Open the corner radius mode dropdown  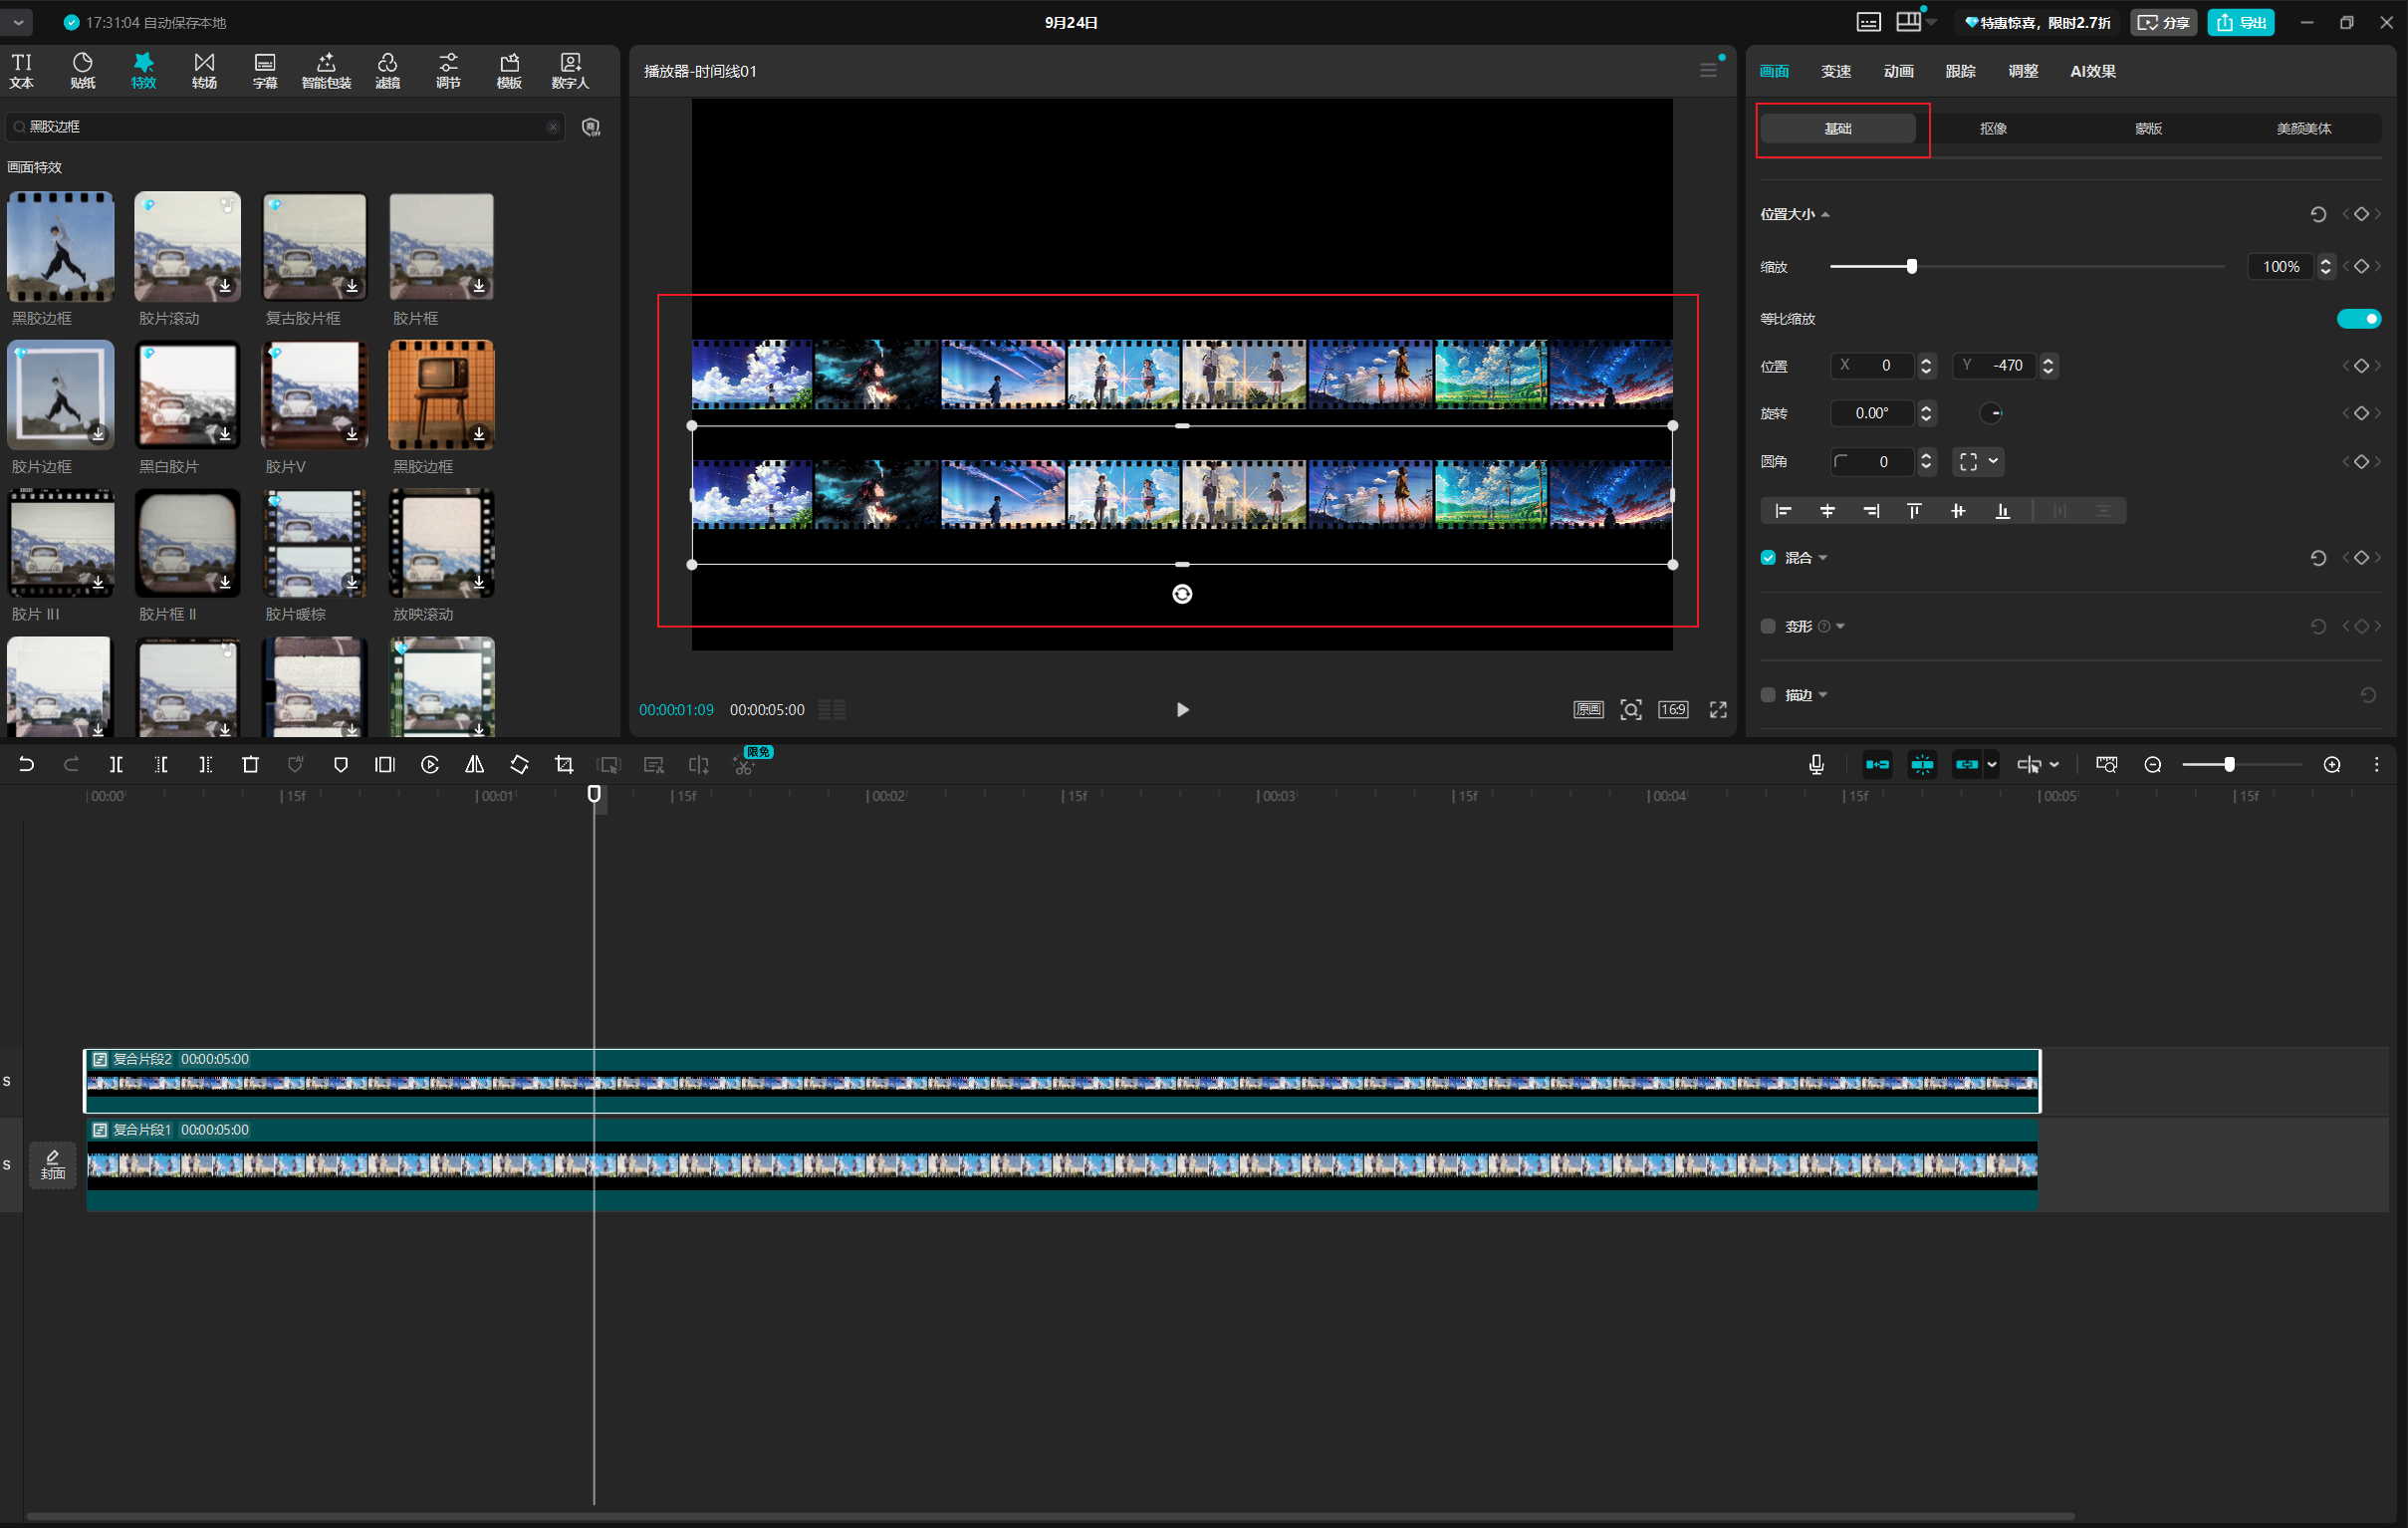tap(1978, 462)
